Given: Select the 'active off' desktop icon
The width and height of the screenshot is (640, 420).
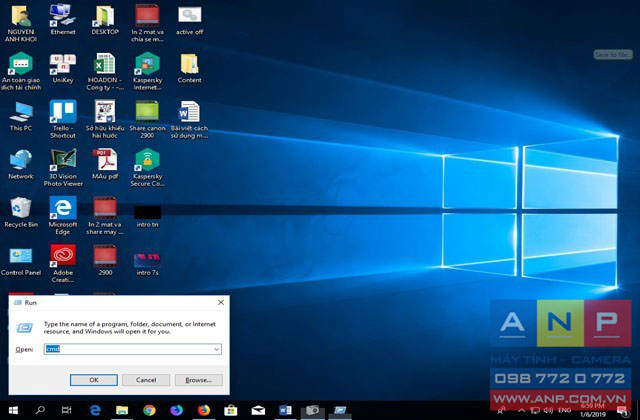Looking at the screenshot, I should 189,20.
